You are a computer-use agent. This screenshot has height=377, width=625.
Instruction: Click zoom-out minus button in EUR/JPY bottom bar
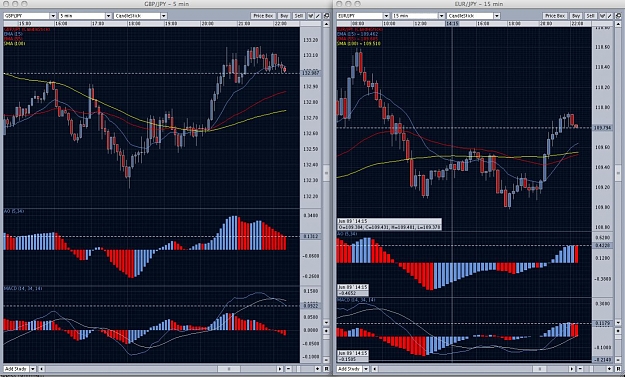580,369
